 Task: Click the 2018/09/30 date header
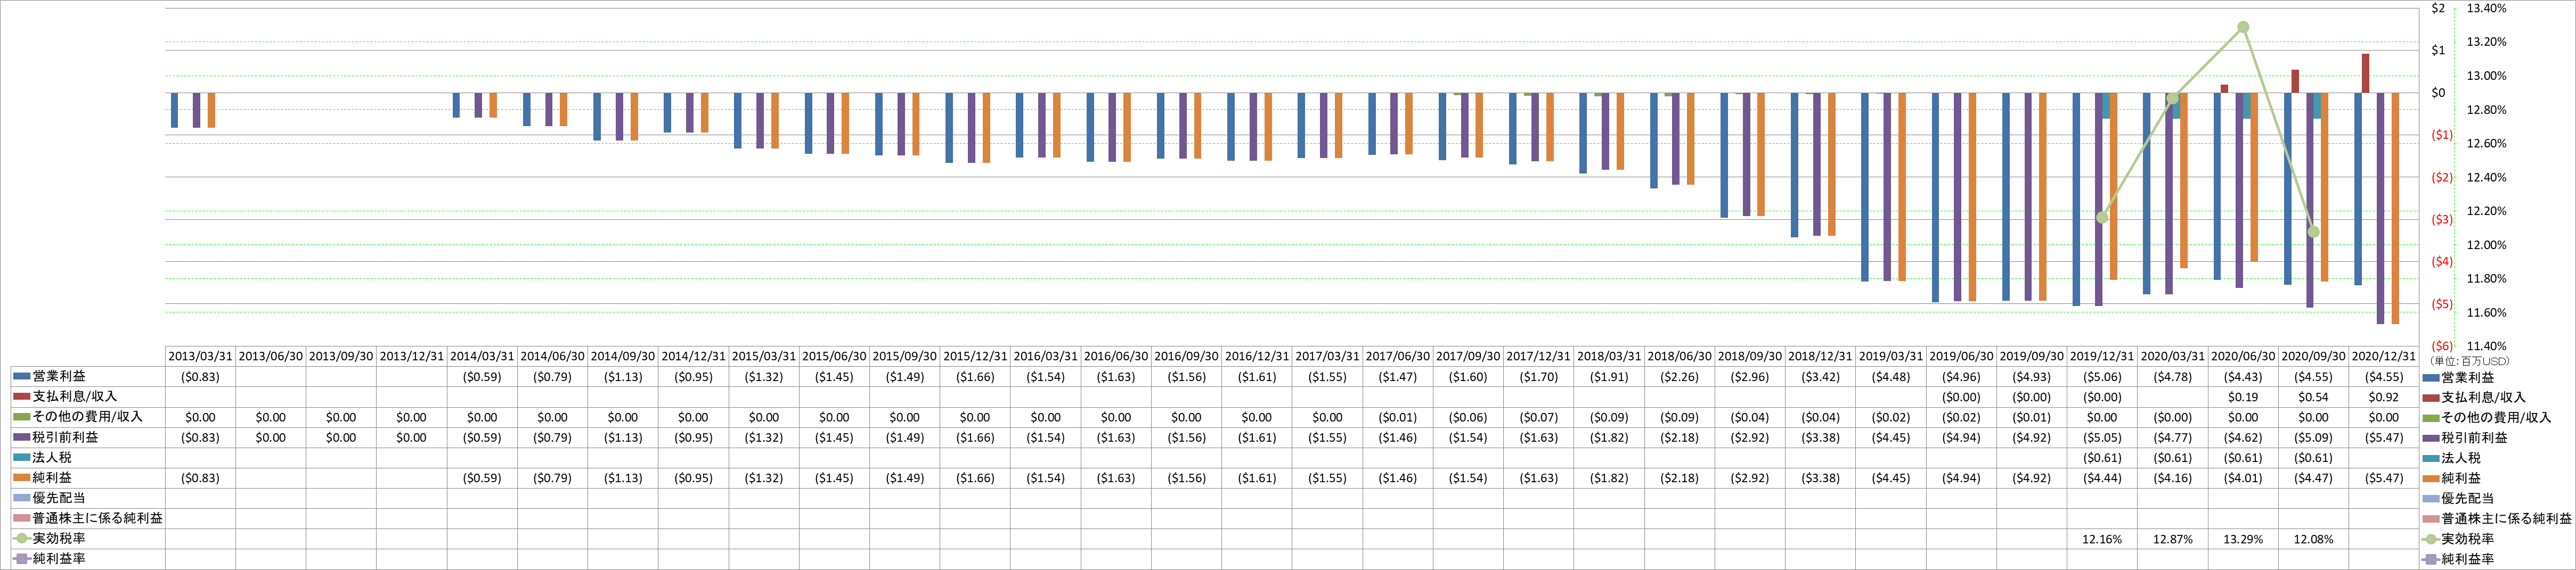coord(1750,356)
